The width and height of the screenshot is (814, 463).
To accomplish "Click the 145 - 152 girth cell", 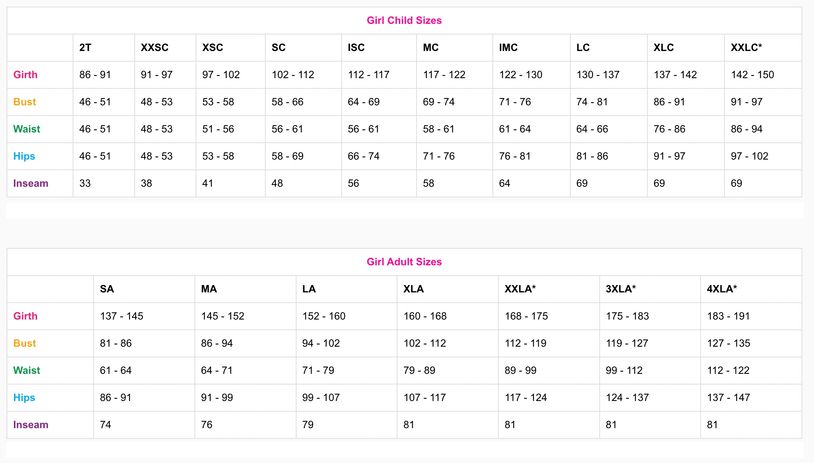I will 223,316.
